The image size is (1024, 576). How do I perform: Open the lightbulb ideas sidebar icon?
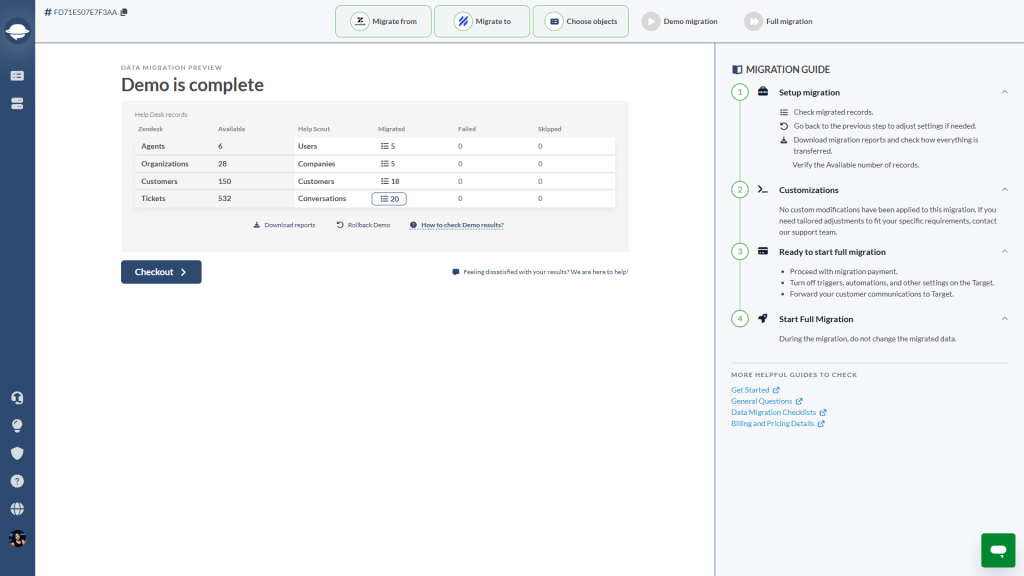(x=17, y=426)
